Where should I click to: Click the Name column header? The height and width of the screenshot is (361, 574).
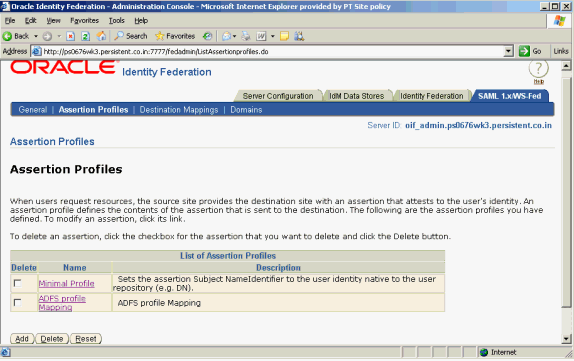pos(75,268)
